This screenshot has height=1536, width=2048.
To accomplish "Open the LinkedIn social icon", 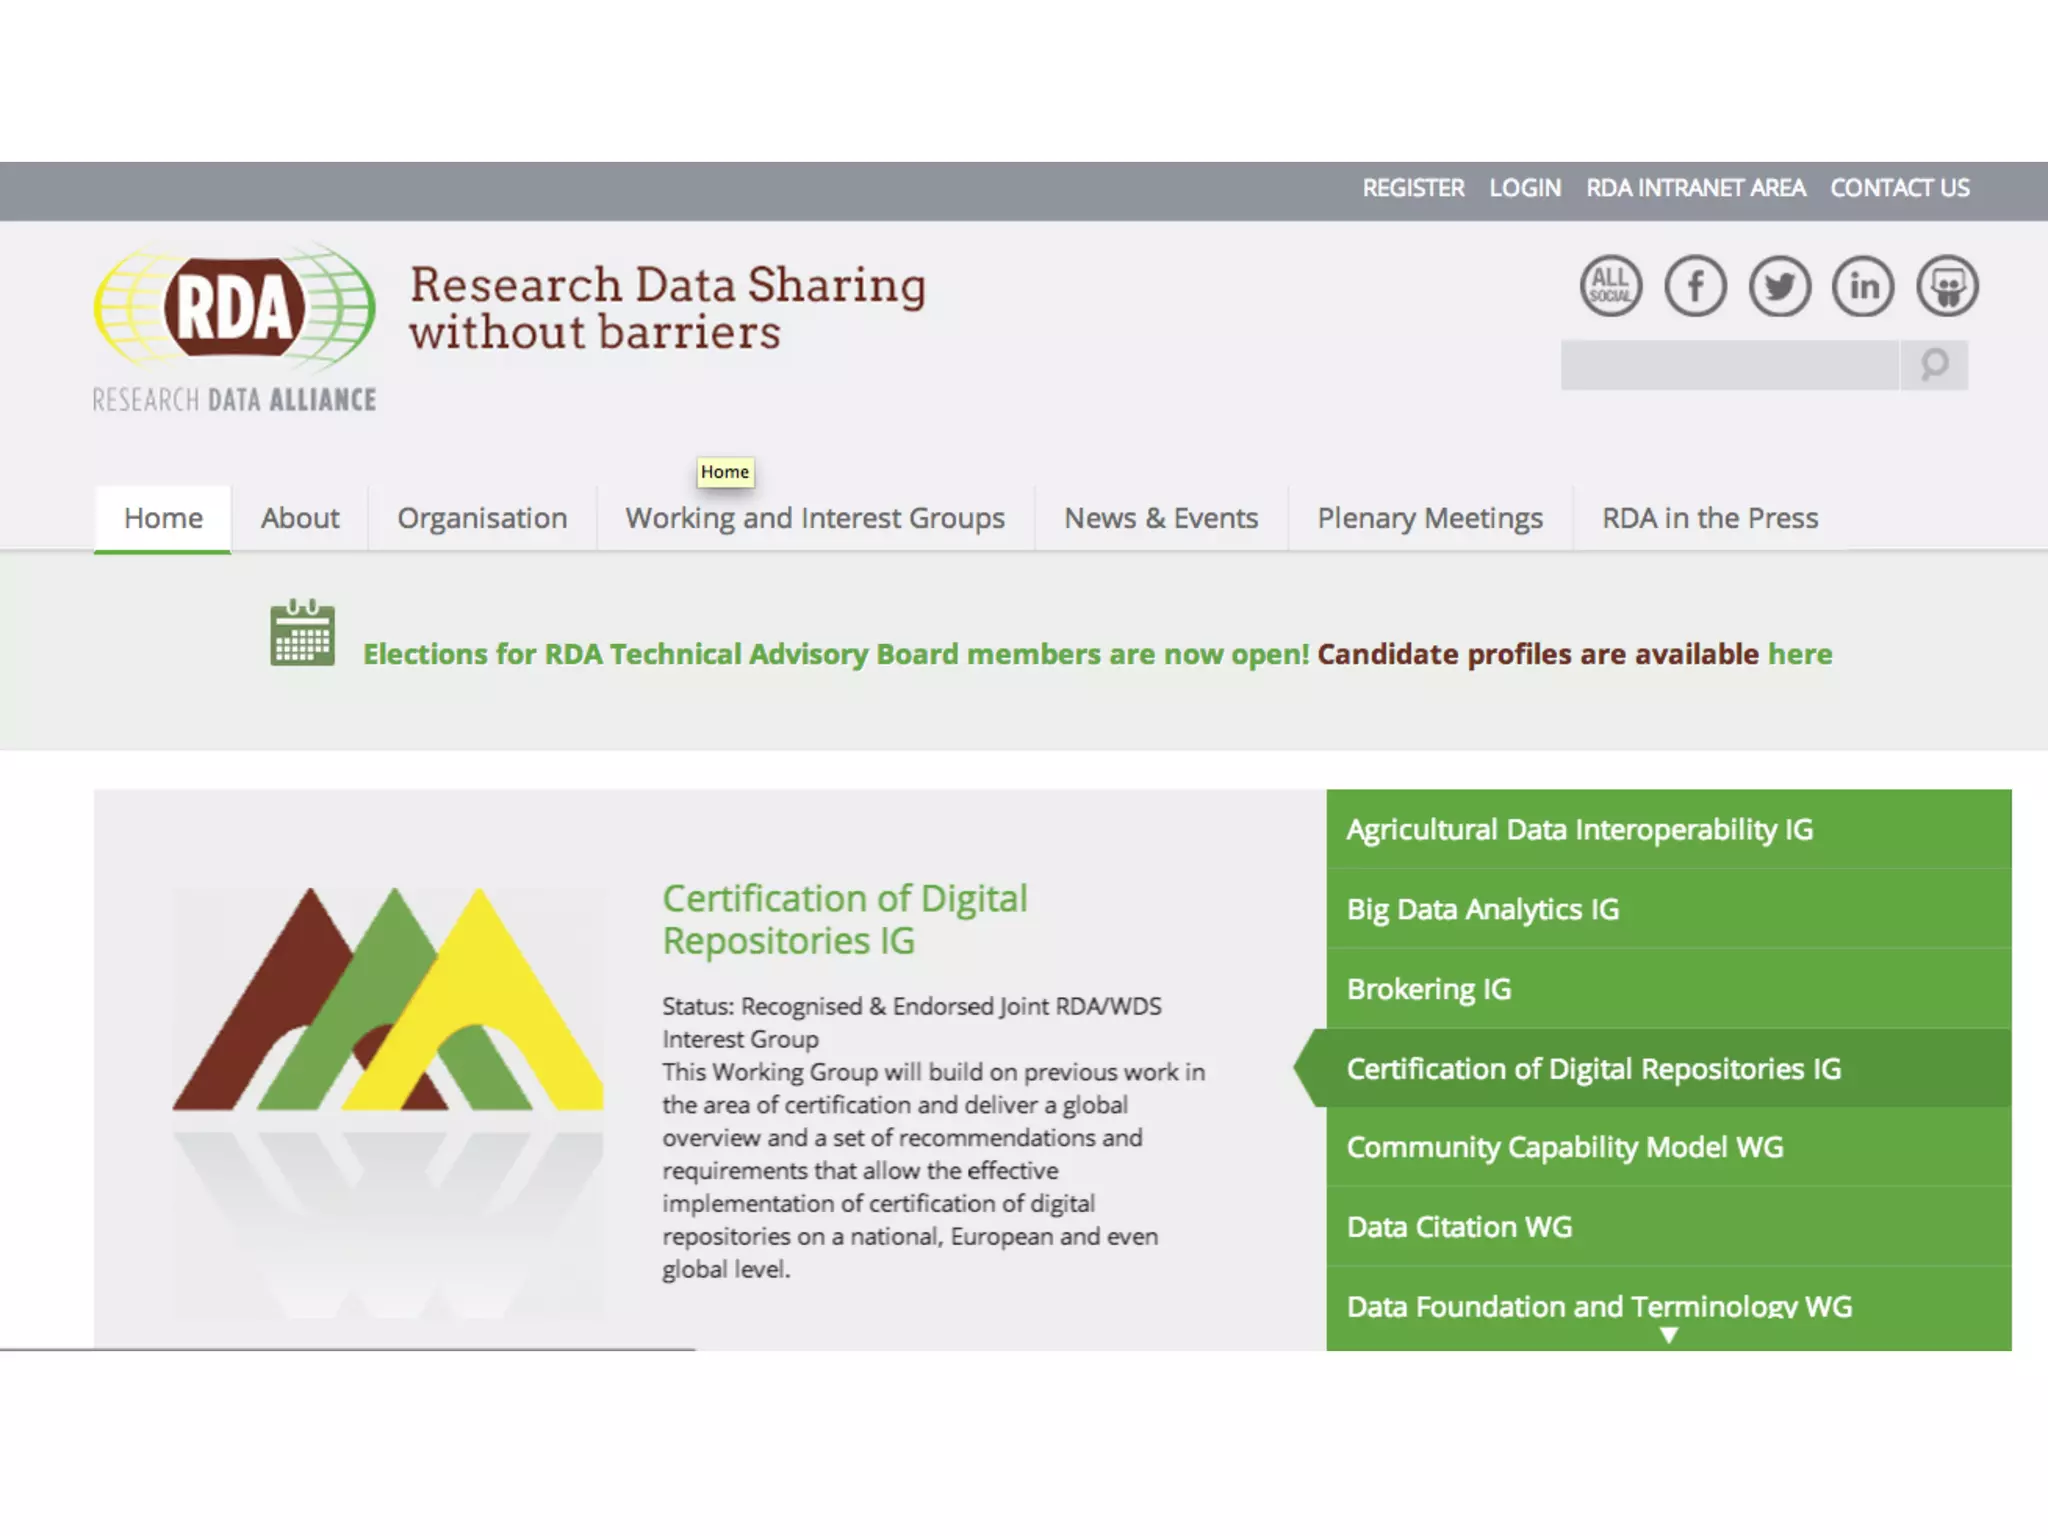I will tap(1863, 286).
